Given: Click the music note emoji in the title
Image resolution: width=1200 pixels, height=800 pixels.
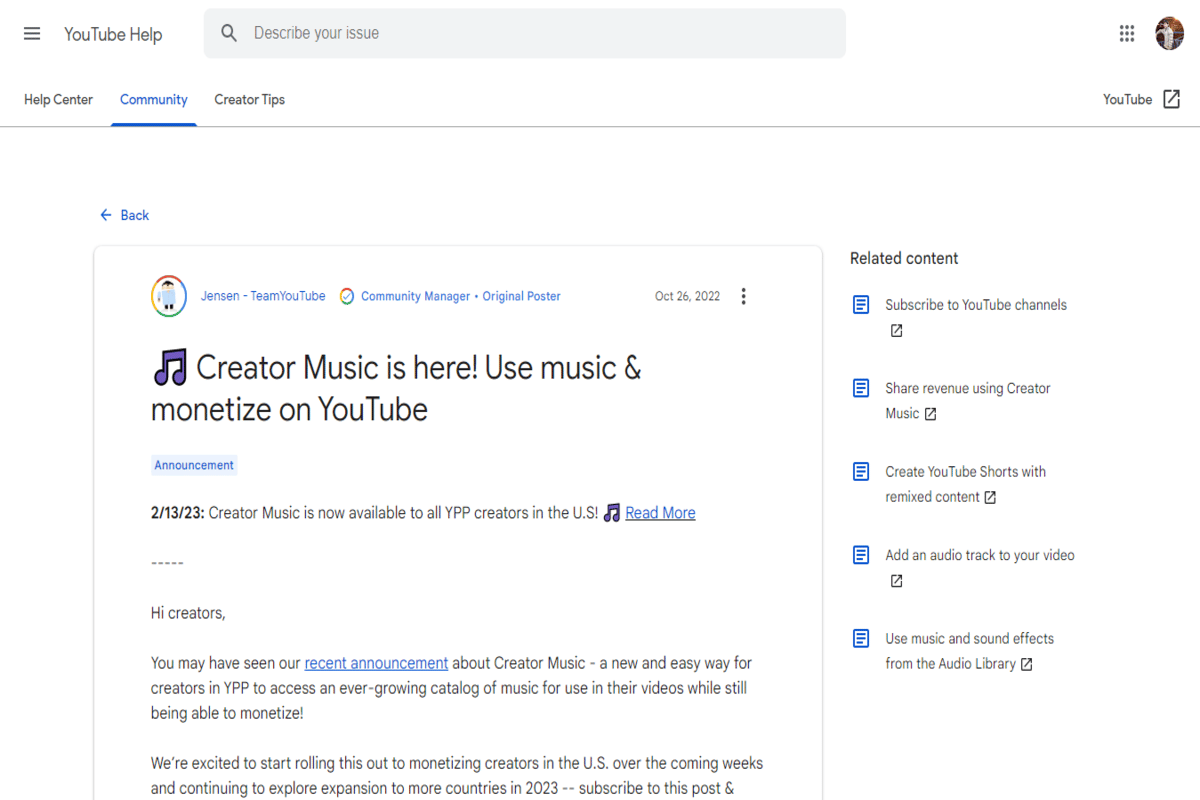Looking at the screenshot, I should pos(170,368).
